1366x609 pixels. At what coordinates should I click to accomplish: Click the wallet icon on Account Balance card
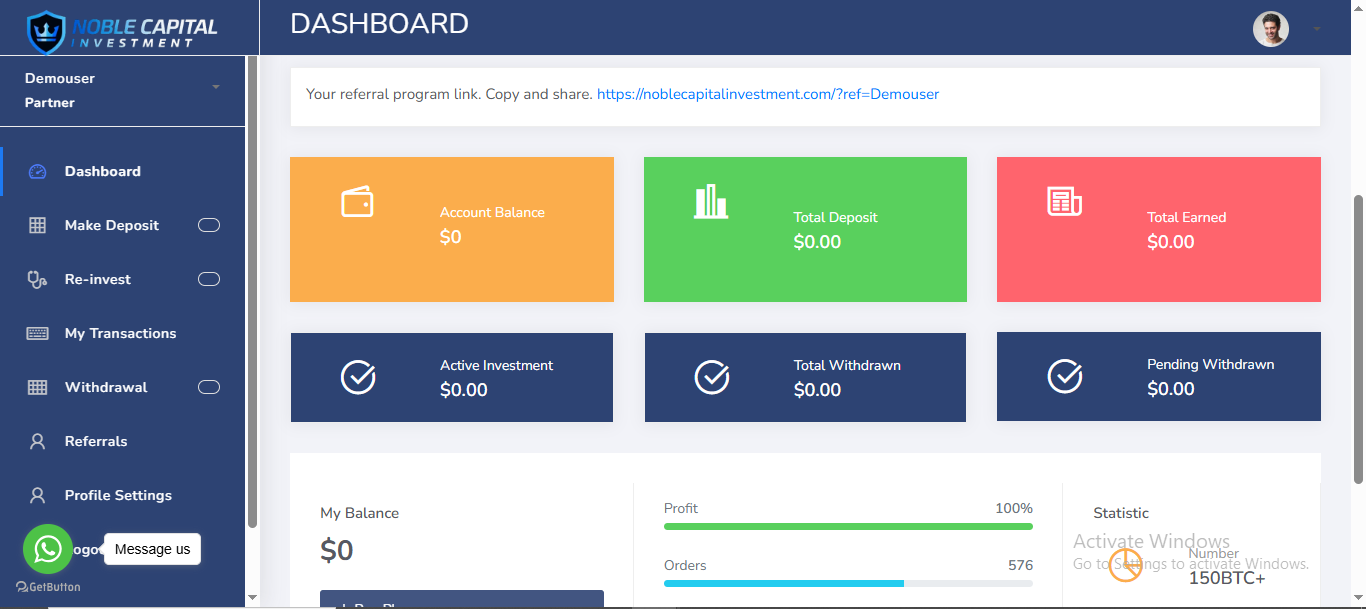tap(358, 202)
